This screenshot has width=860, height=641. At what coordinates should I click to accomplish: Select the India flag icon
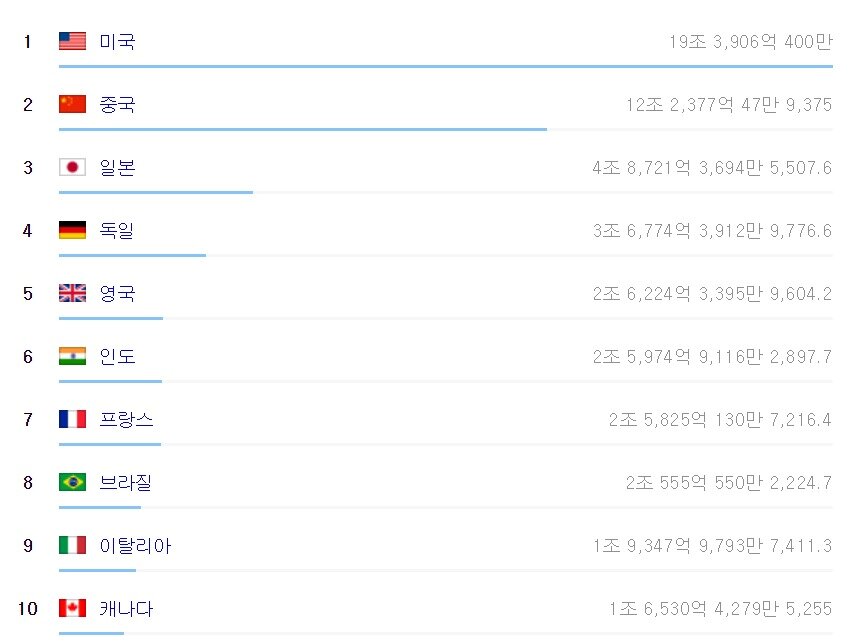(72, 356)
